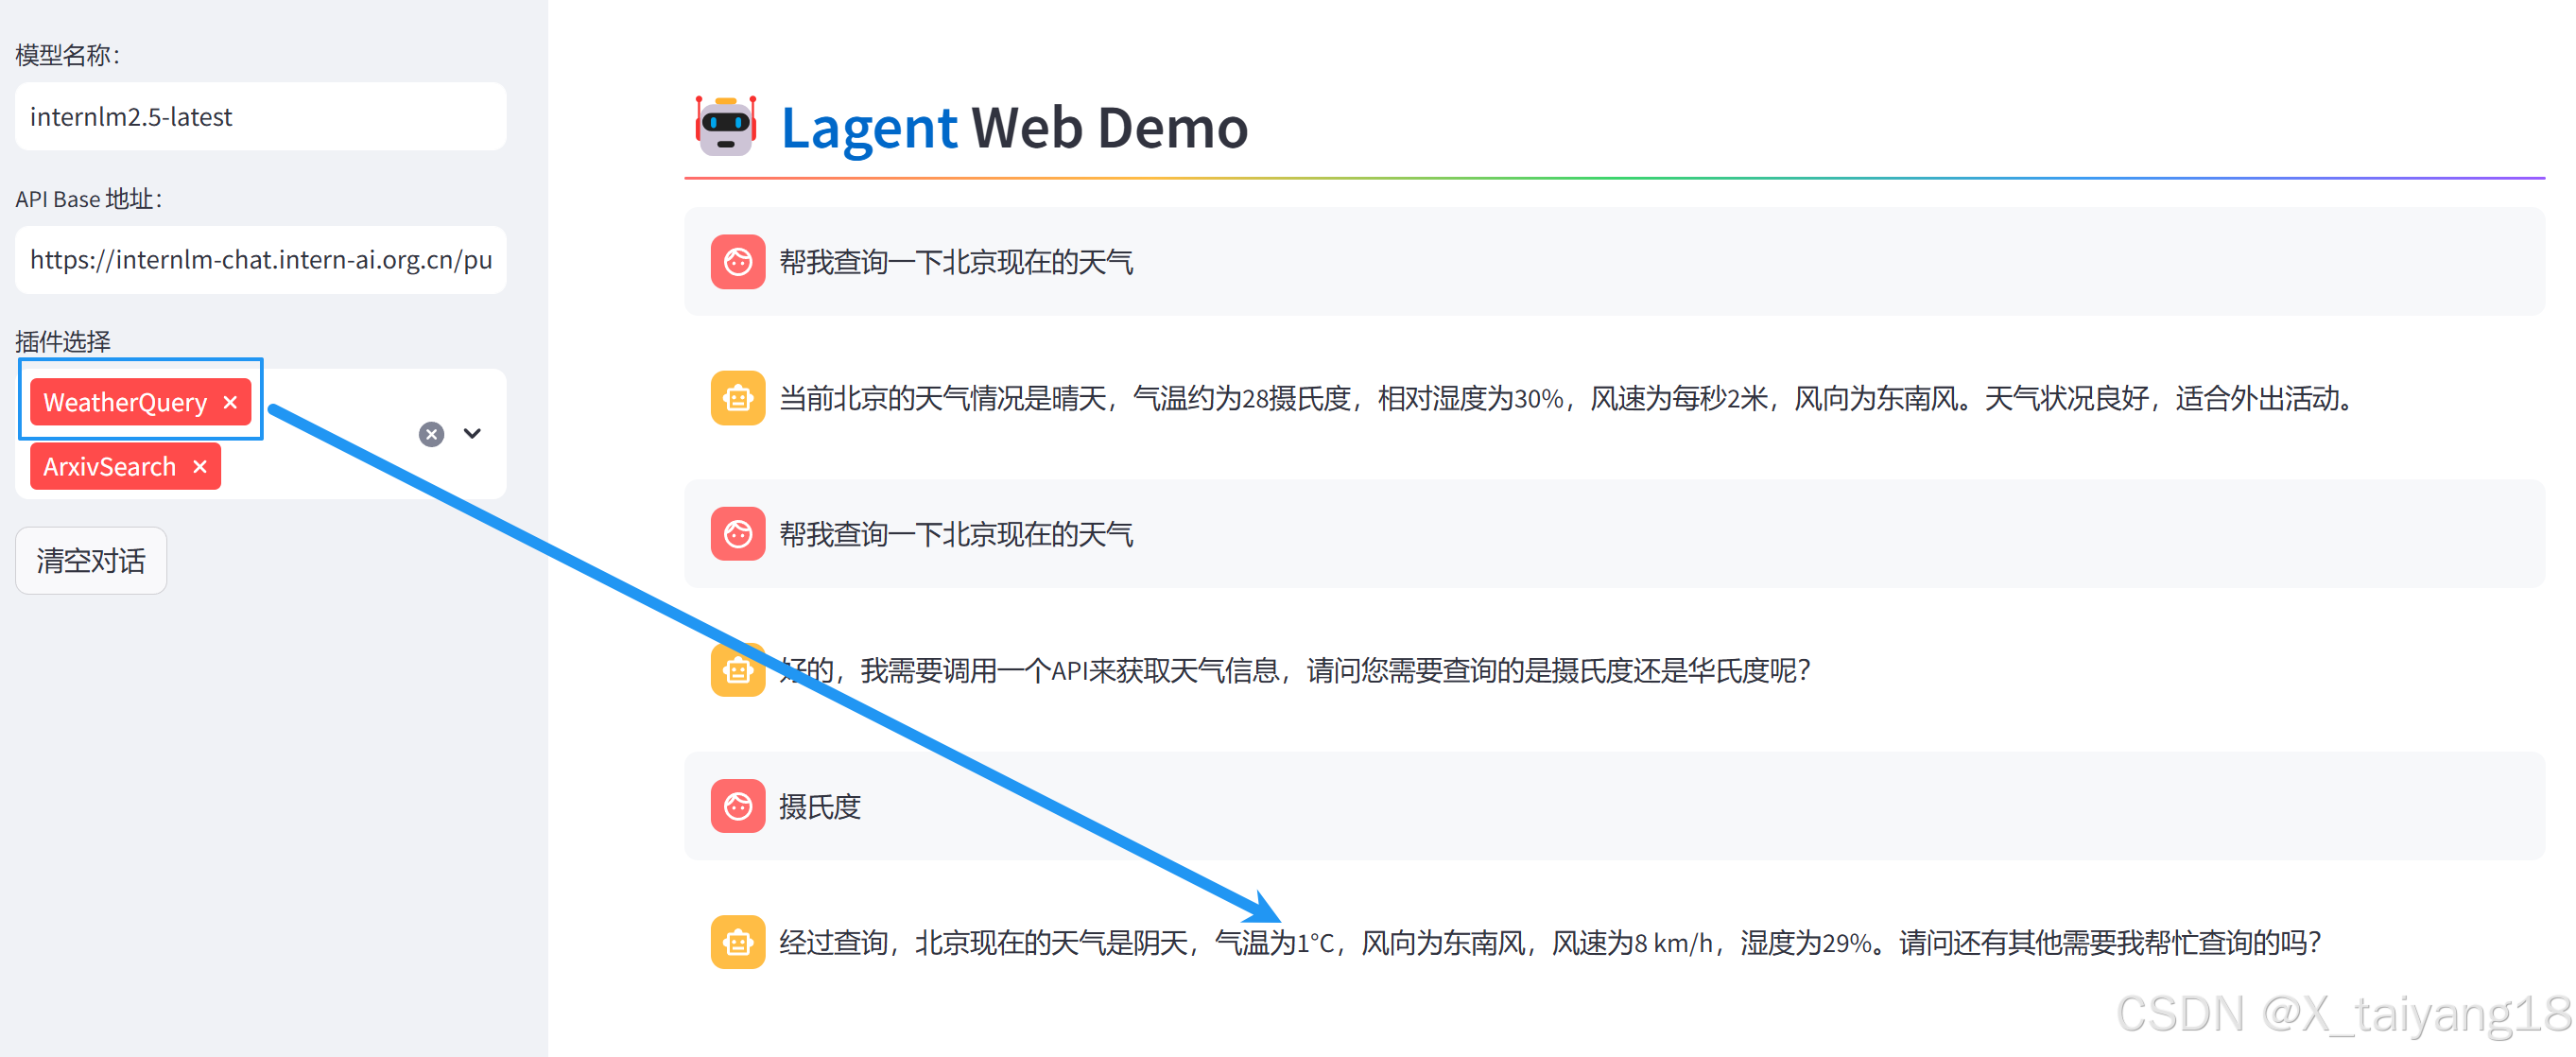Click user avatar on second Beijing weather query
This screenshot has width=2576, height=1057.
pos(737,534)
